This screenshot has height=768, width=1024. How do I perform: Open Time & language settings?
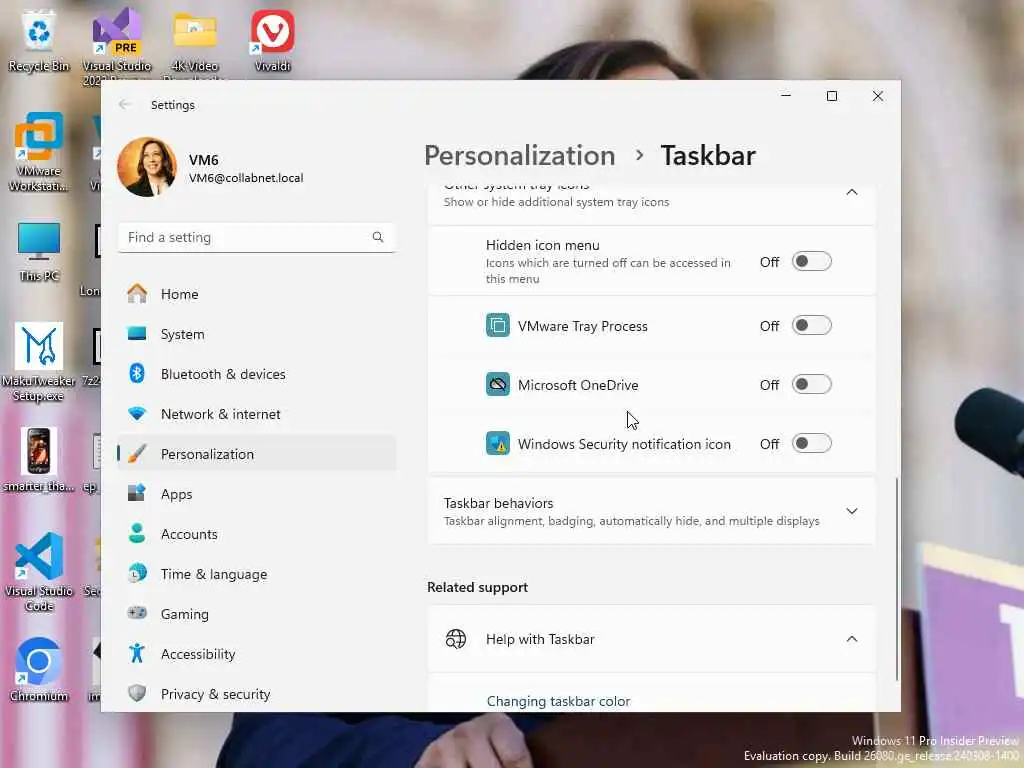[x=257, y=573]
